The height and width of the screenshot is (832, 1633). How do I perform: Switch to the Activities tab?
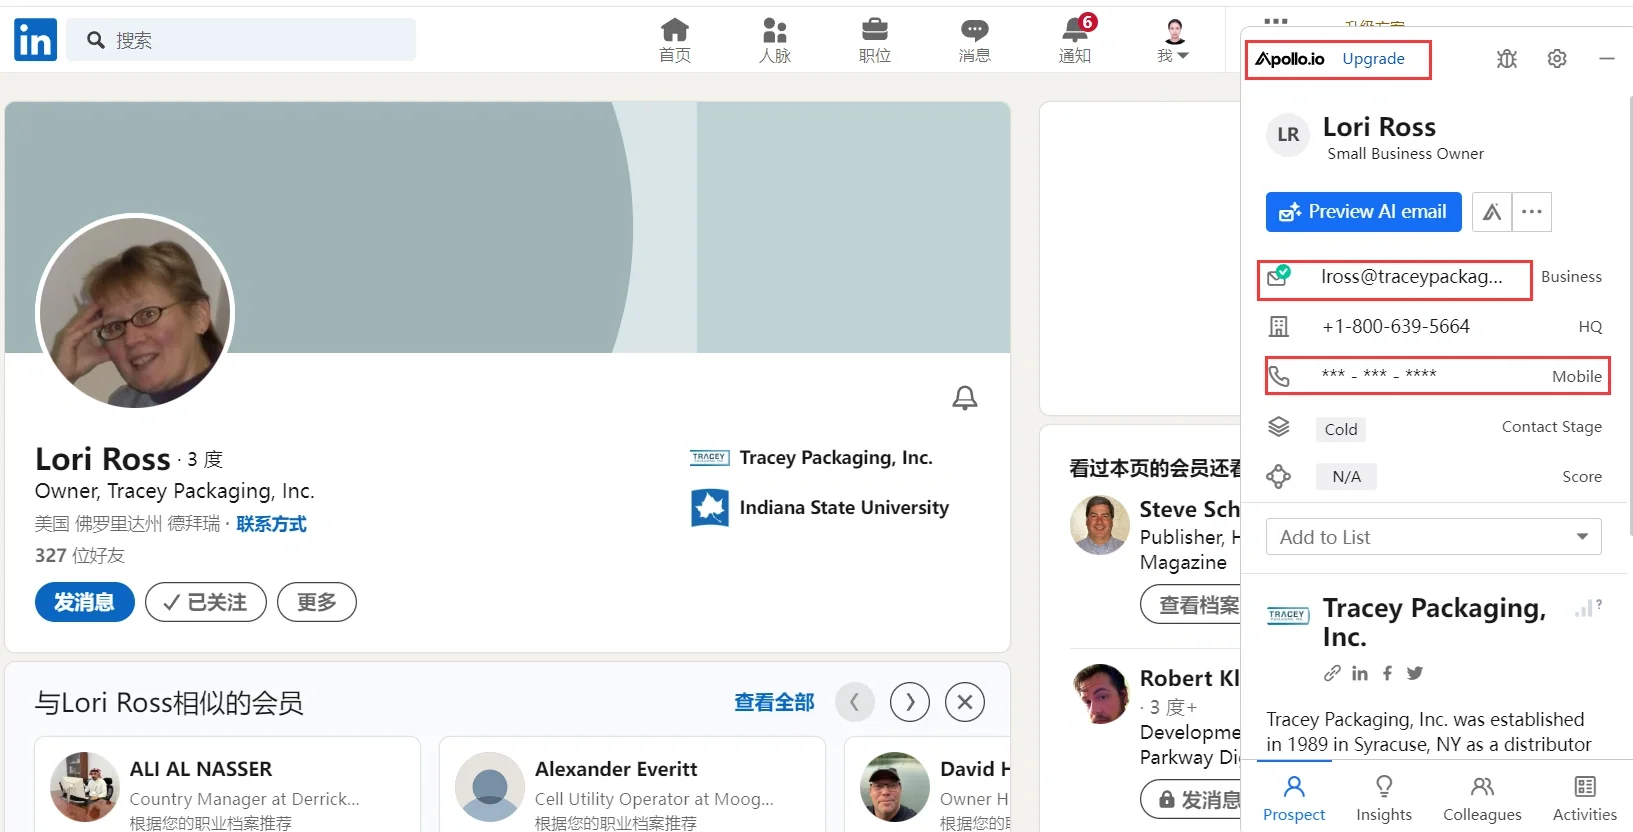pyautogui.click(x=1585, y=798)
